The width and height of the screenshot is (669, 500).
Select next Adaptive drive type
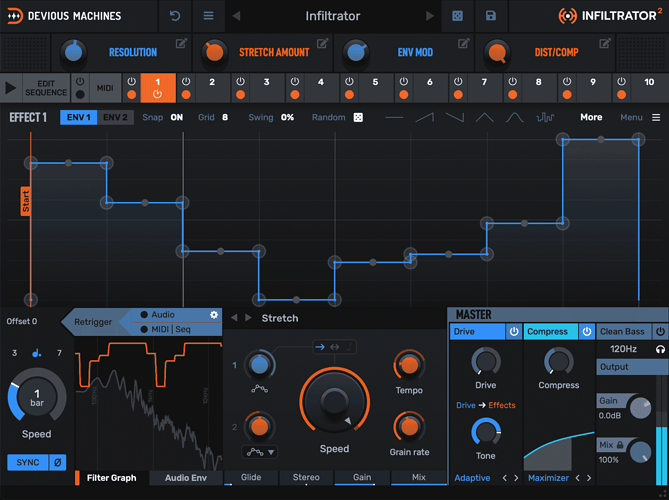[x=516, y=478]
